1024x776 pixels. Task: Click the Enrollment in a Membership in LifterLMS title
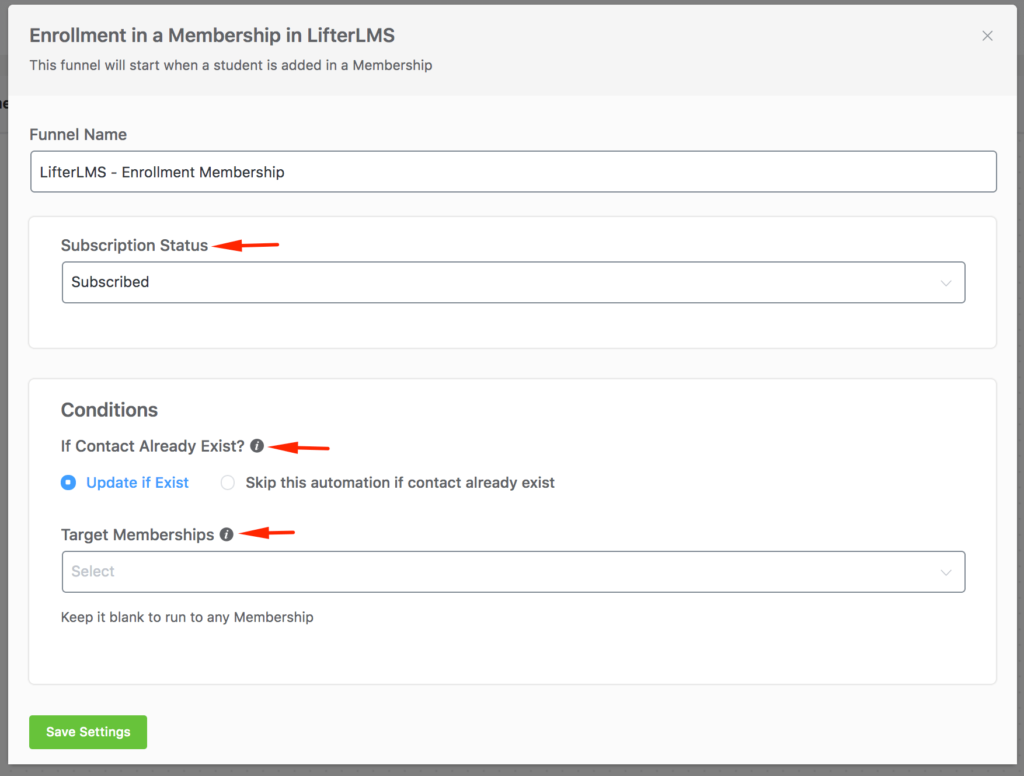(212, 35)
